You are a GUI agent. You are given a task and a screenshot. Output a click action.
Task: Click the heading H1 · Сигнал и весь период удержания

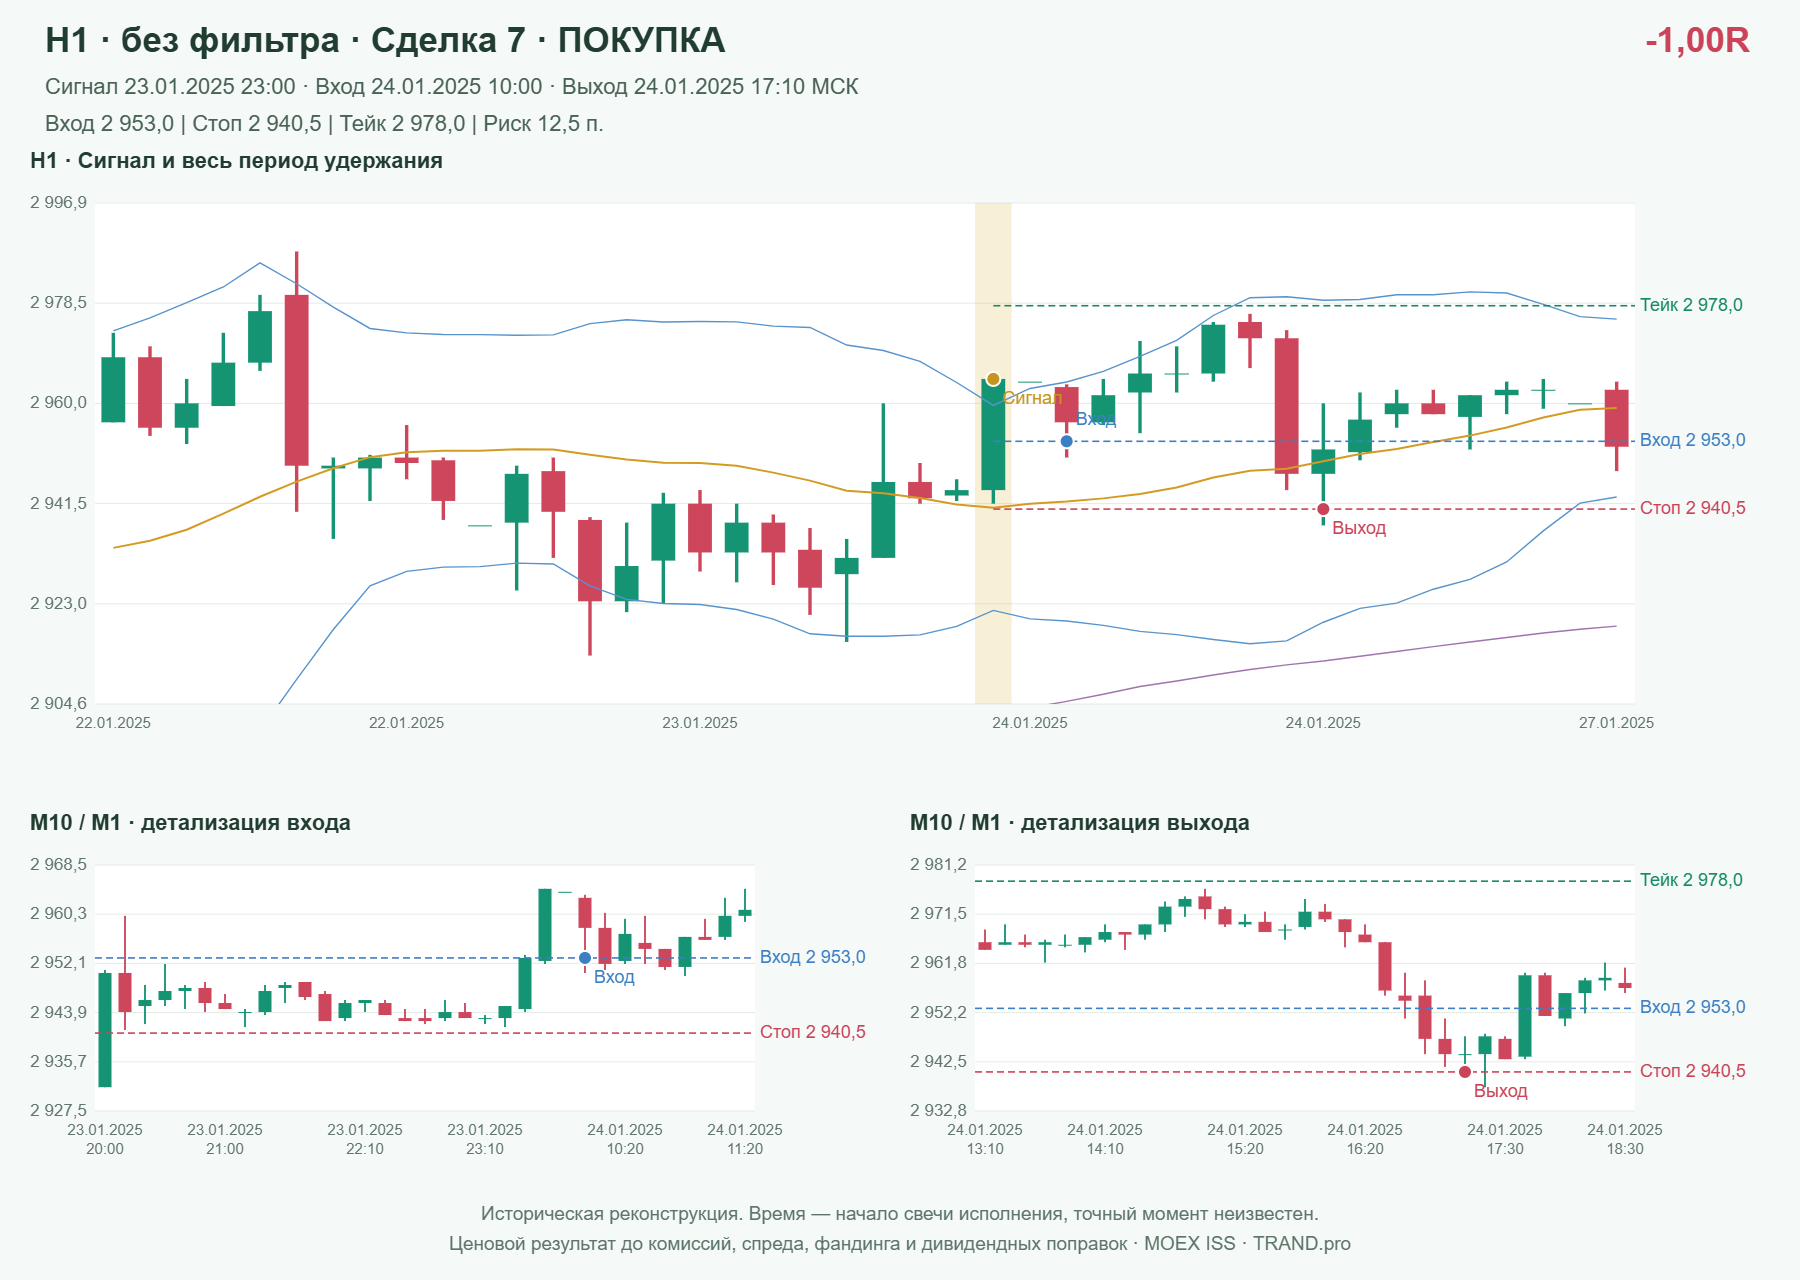coord(236,161)
